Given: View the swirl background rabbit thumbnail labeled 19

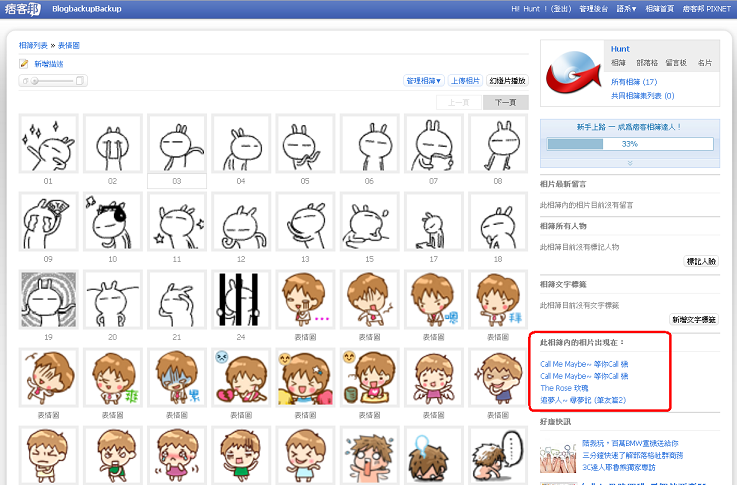Looking at the screenshot, I should click(x=48, y=299).
